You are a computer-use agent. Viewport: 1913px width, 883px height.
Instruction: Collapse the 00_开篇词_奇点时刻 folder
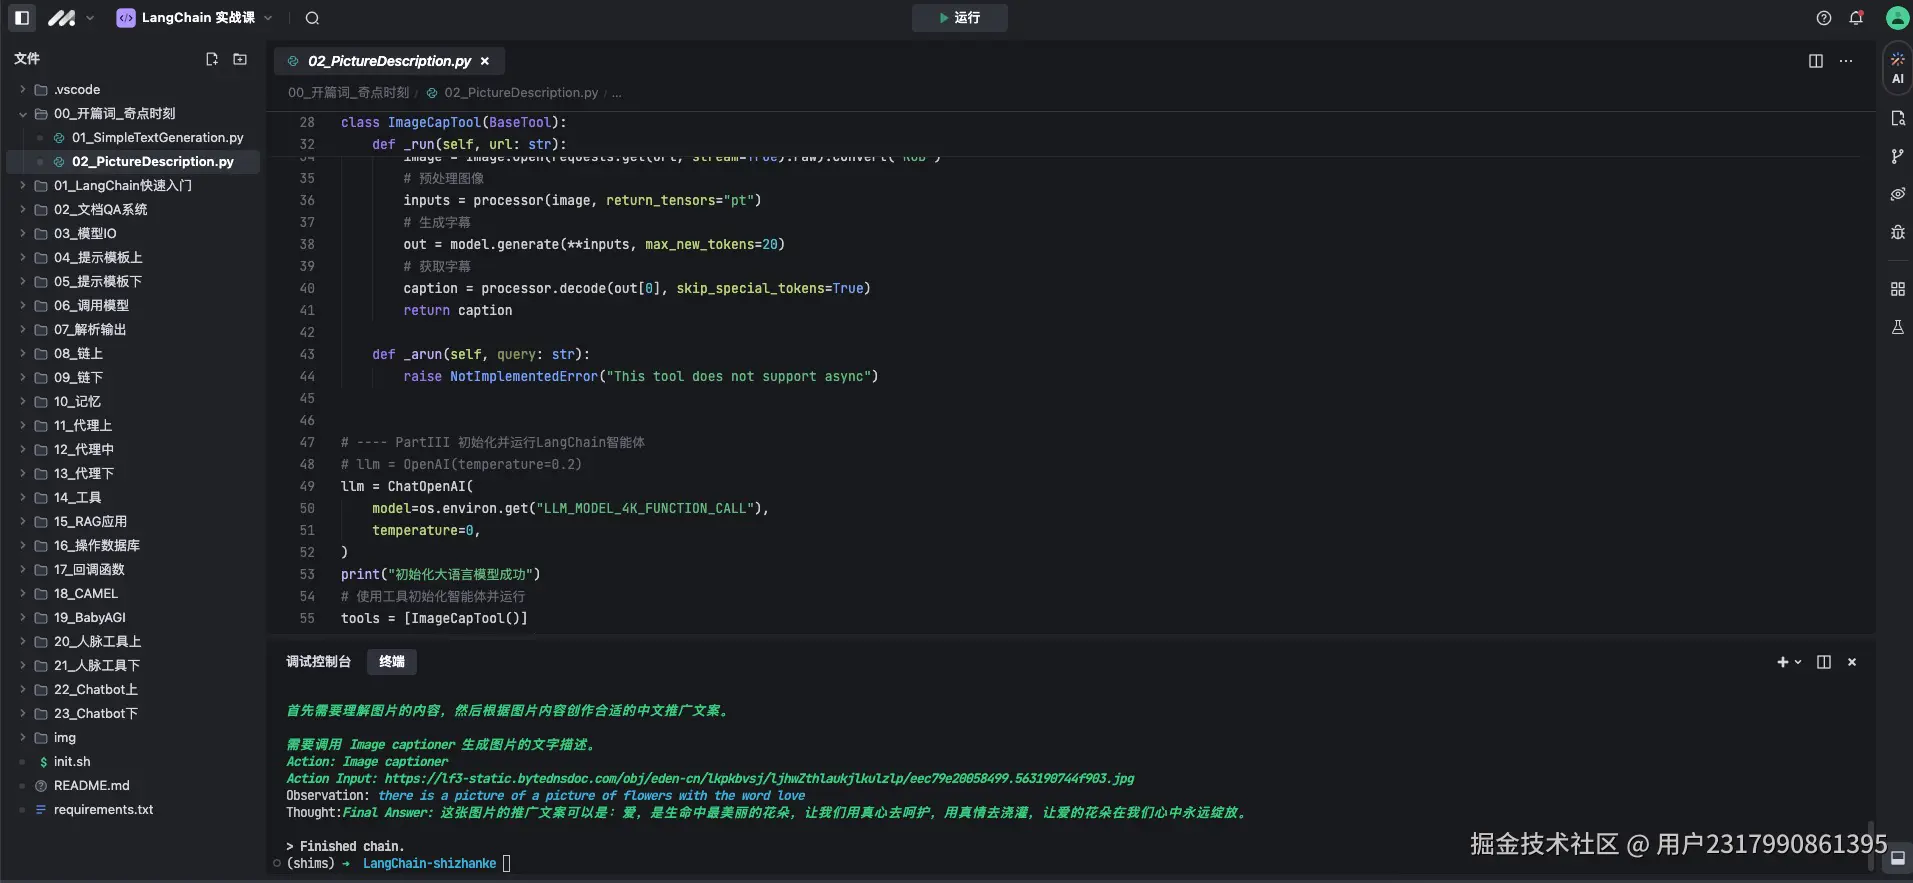tap(114, 113)
